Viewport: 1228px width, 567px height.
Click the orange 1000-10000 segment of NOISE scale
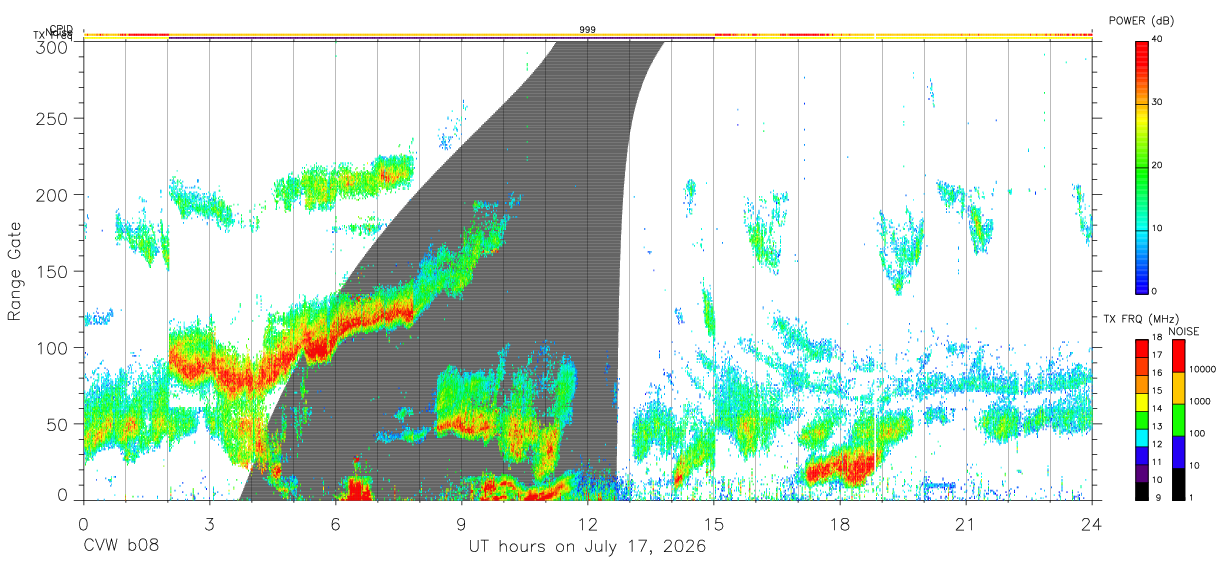(x=1178, y=388)
